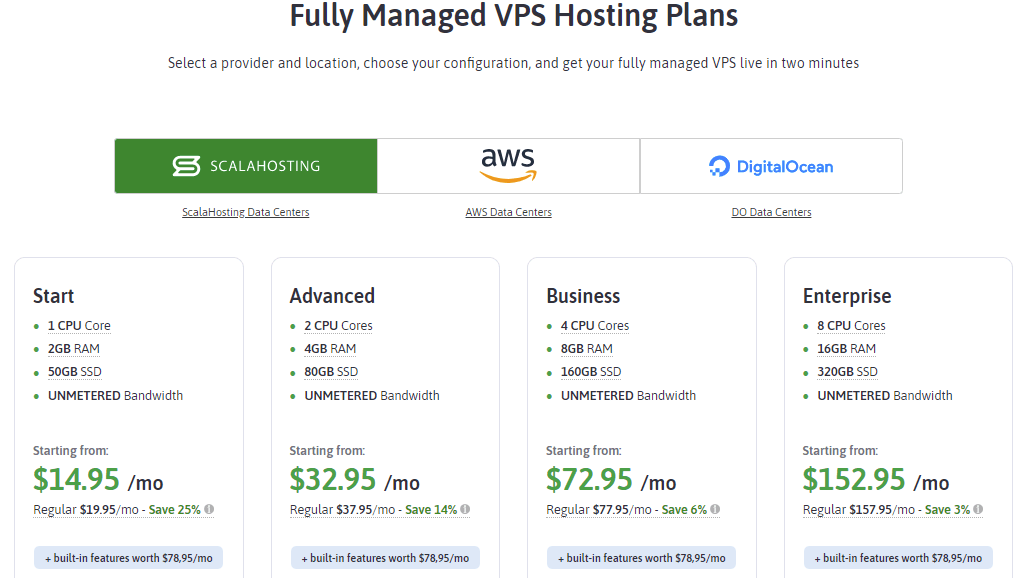1018x578 pixels.
Task: Open the AWS Data Centers link
Action: 508,212
